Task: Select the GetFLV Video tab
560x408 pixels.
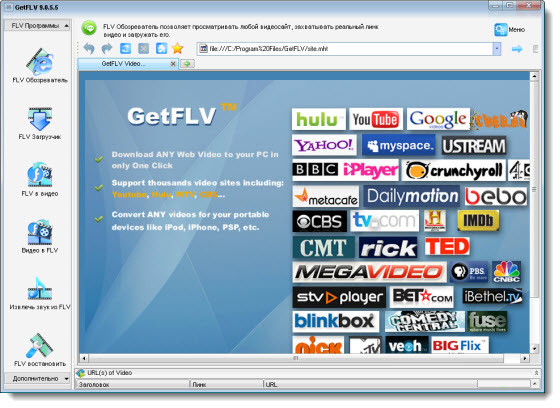Action: (x=123, y=64)
